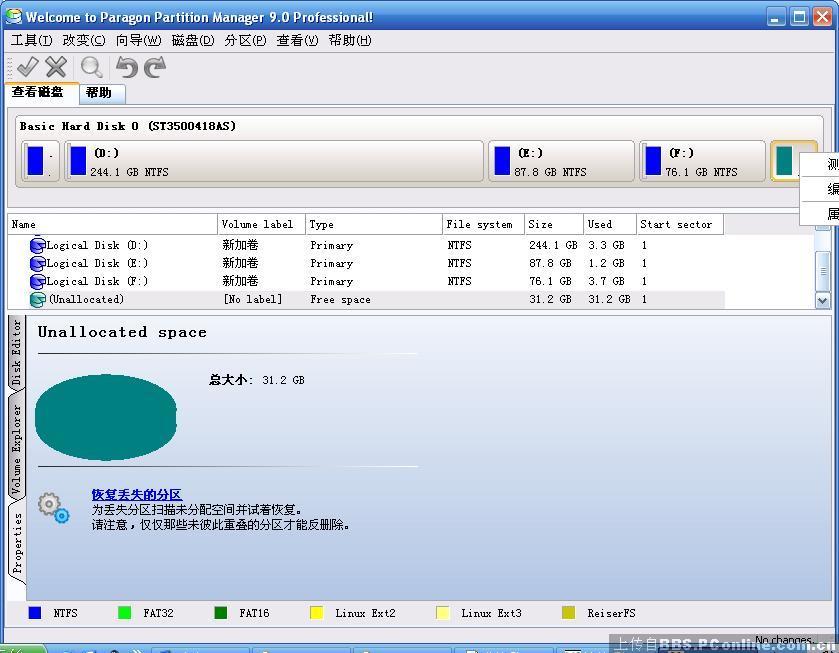
Task: Open the 分区(P) menu
Action: click(245, 40)
